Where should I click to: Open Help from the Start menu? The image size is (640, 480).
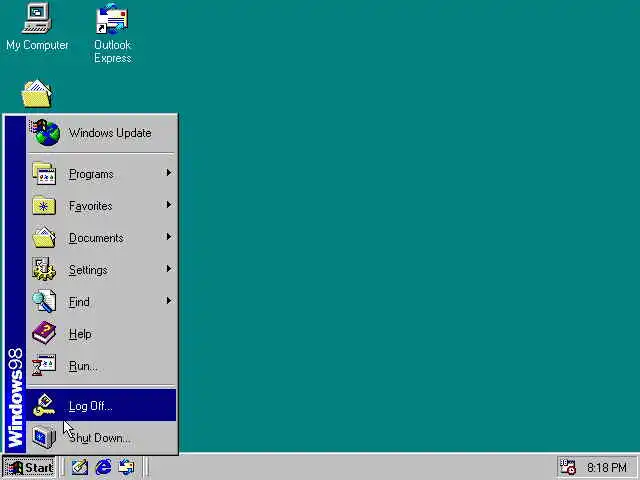click(x=102, y=333)
